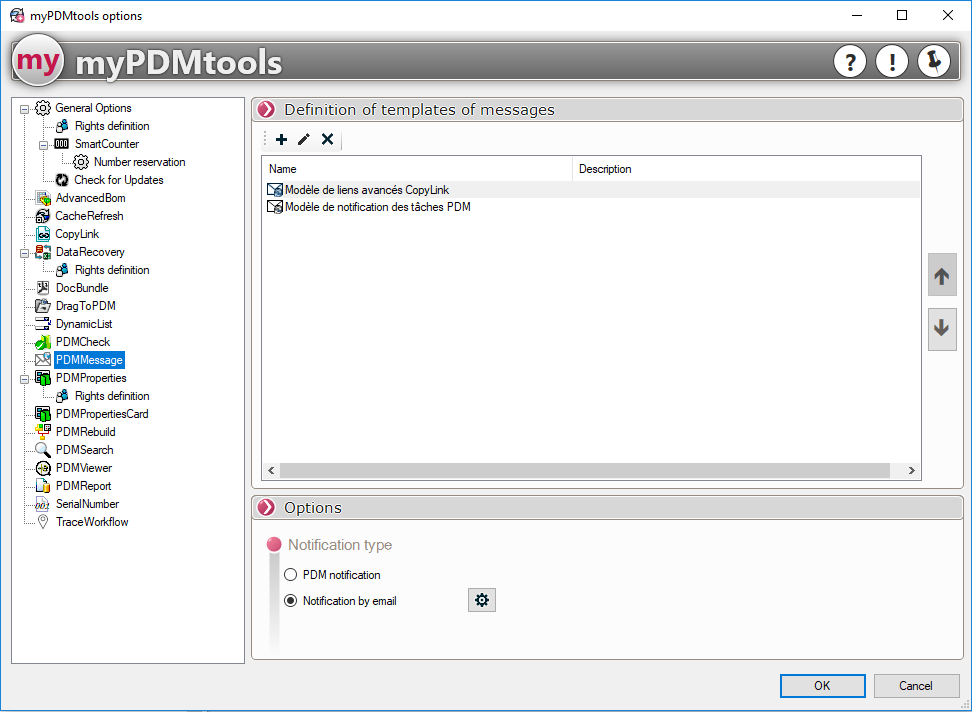Click the add template plus icon

tap(281, 140)
